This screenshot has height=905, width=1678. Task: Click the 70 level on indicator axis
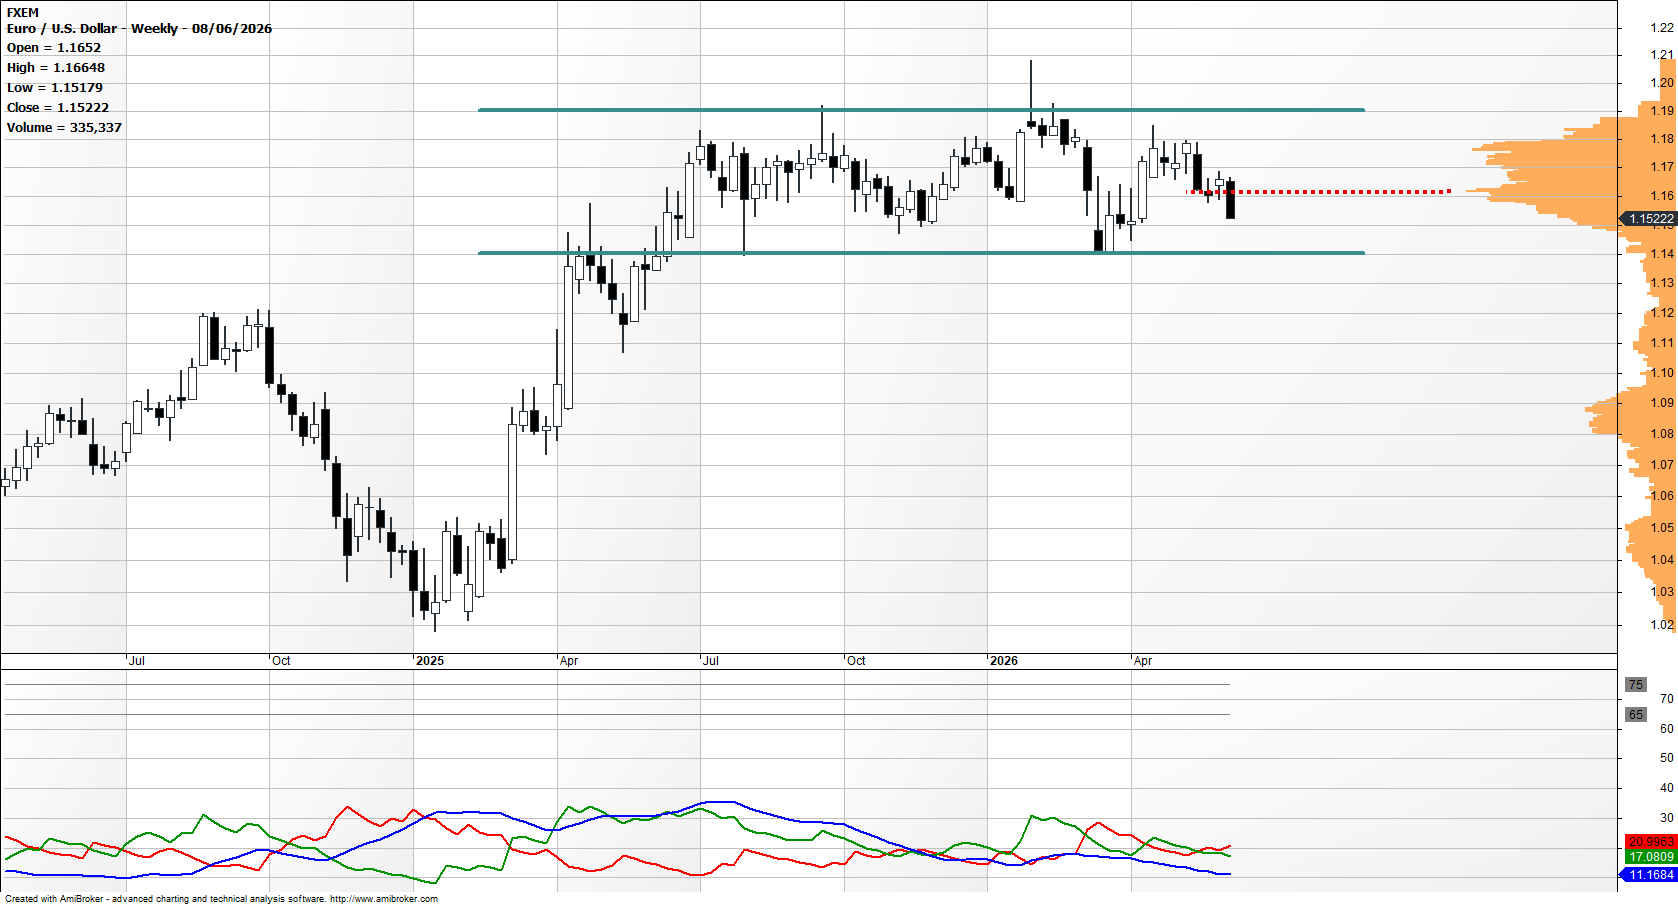1667,700
